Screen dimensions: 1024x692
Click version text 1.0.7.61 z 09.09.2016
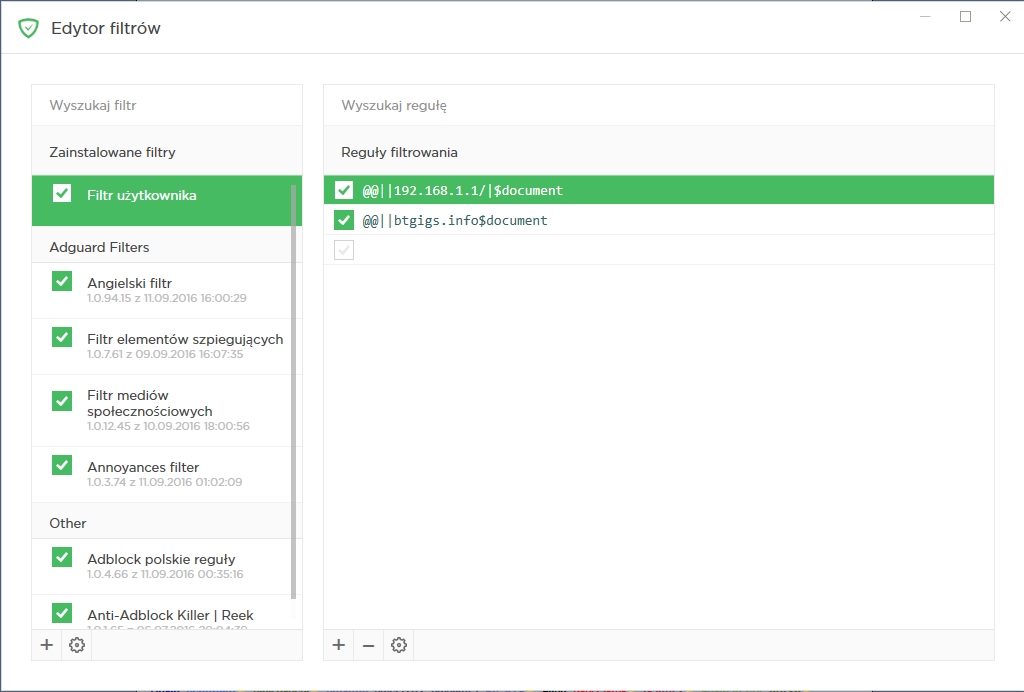click(165, 354)
